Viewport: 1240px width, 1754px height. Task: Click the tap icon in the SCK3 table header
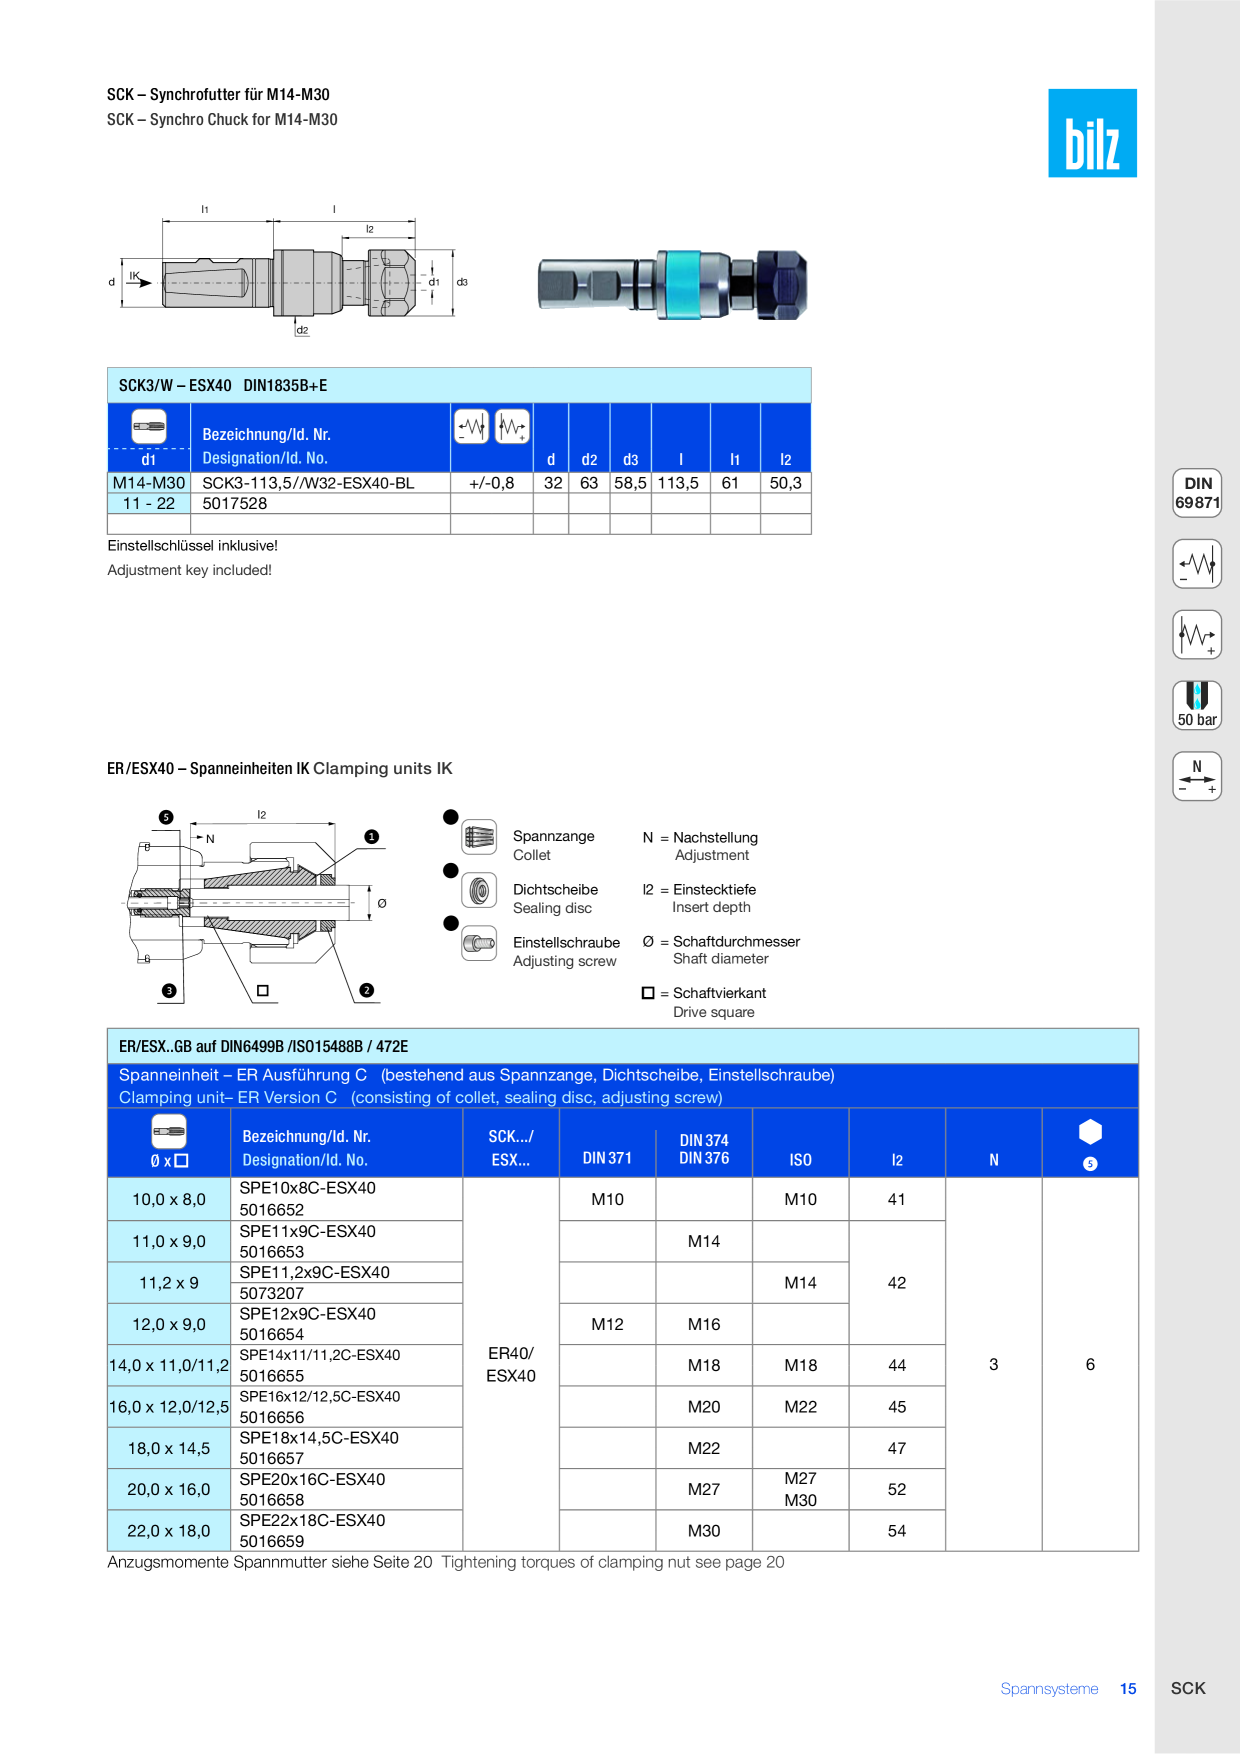click(x=149, y=427)
